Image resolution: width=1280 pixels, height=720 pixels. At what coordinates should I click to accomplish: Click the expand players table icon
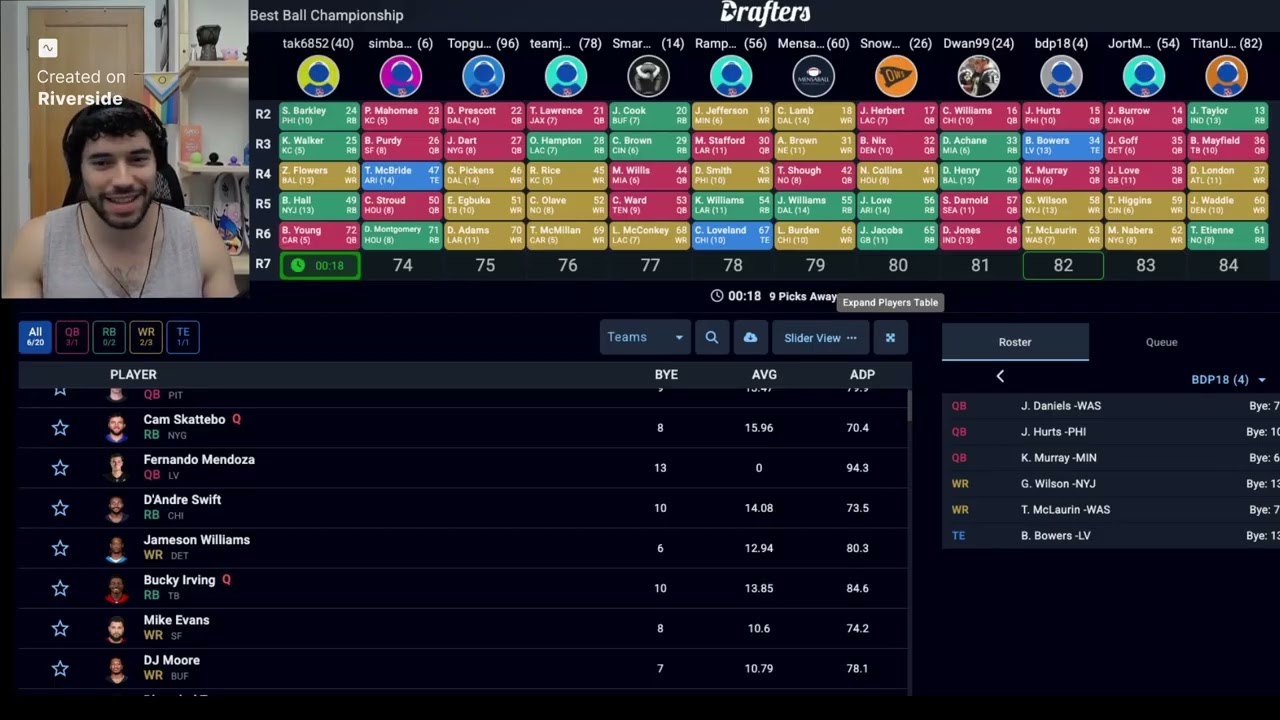pyautogui.click(x=890, y=338)
